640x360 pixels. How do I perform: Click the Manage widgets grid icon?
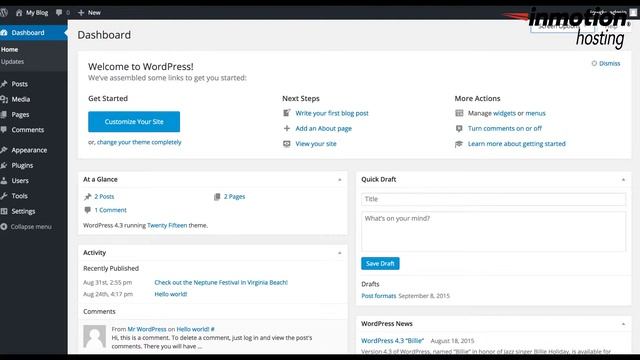tap(459, 113)
